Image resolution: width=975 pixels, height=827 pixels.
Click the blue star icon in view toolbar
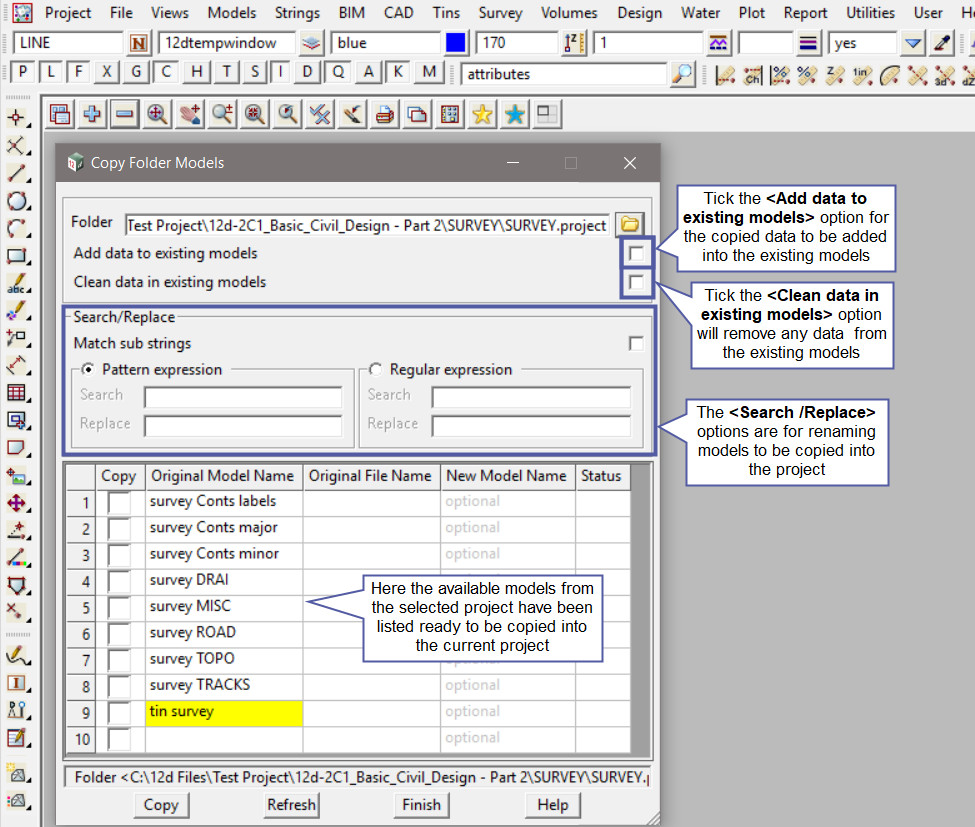[515, 115]
